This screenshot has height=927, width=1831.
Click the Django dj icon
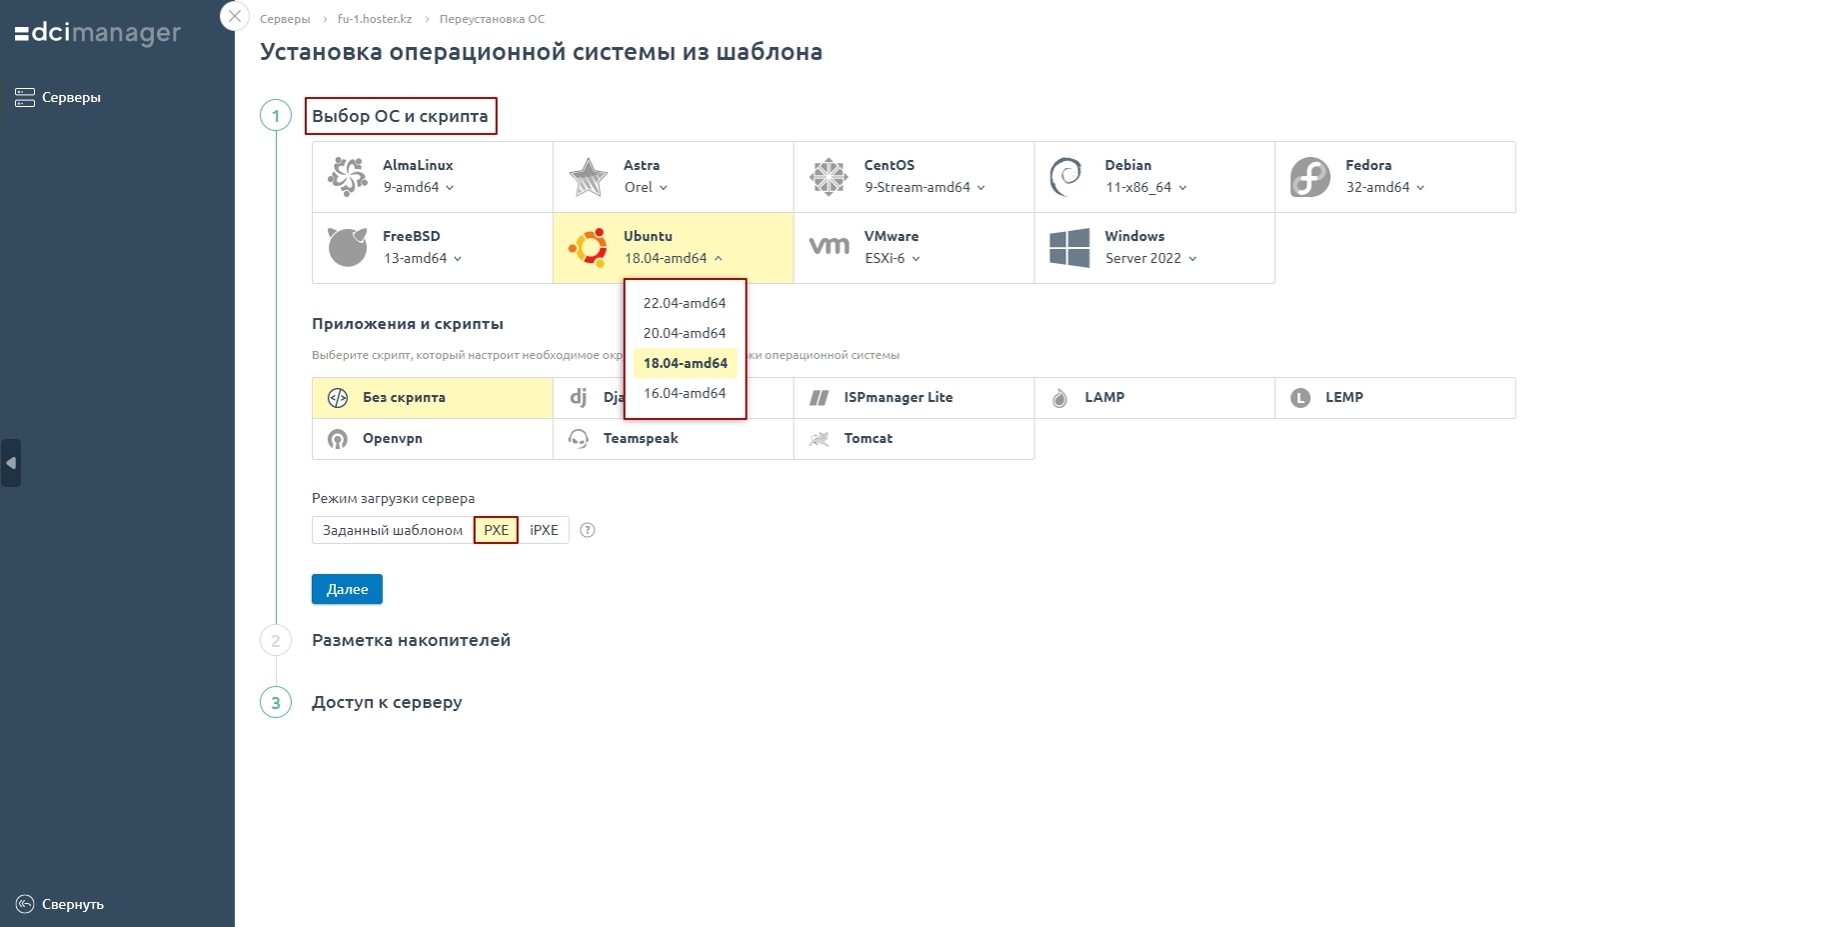point(578,397)
